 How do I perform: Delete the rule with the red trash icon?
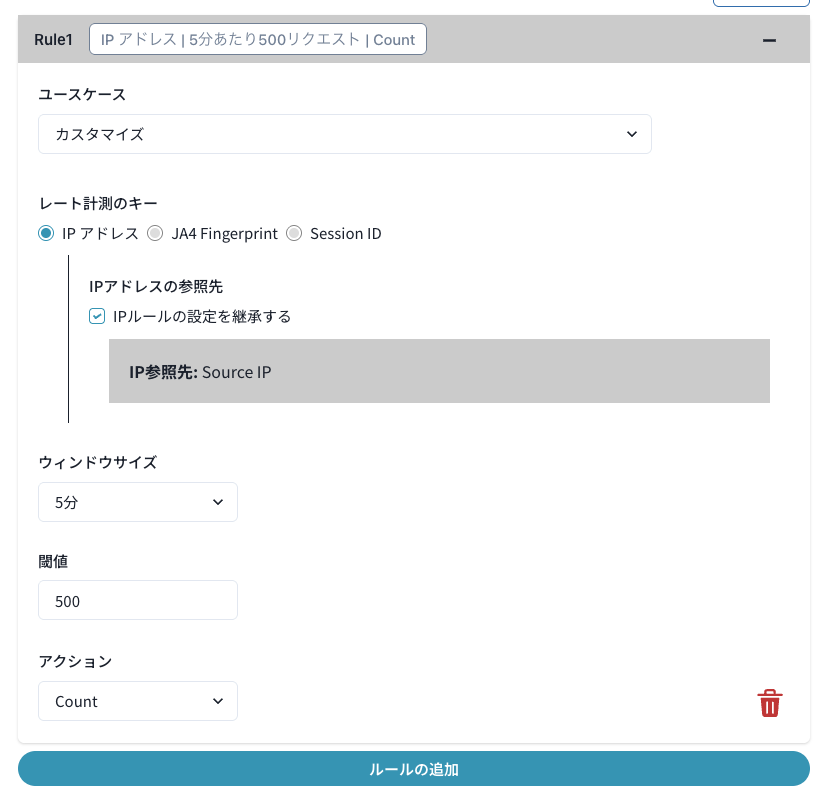pyautogui.click(x=769, y=703)
